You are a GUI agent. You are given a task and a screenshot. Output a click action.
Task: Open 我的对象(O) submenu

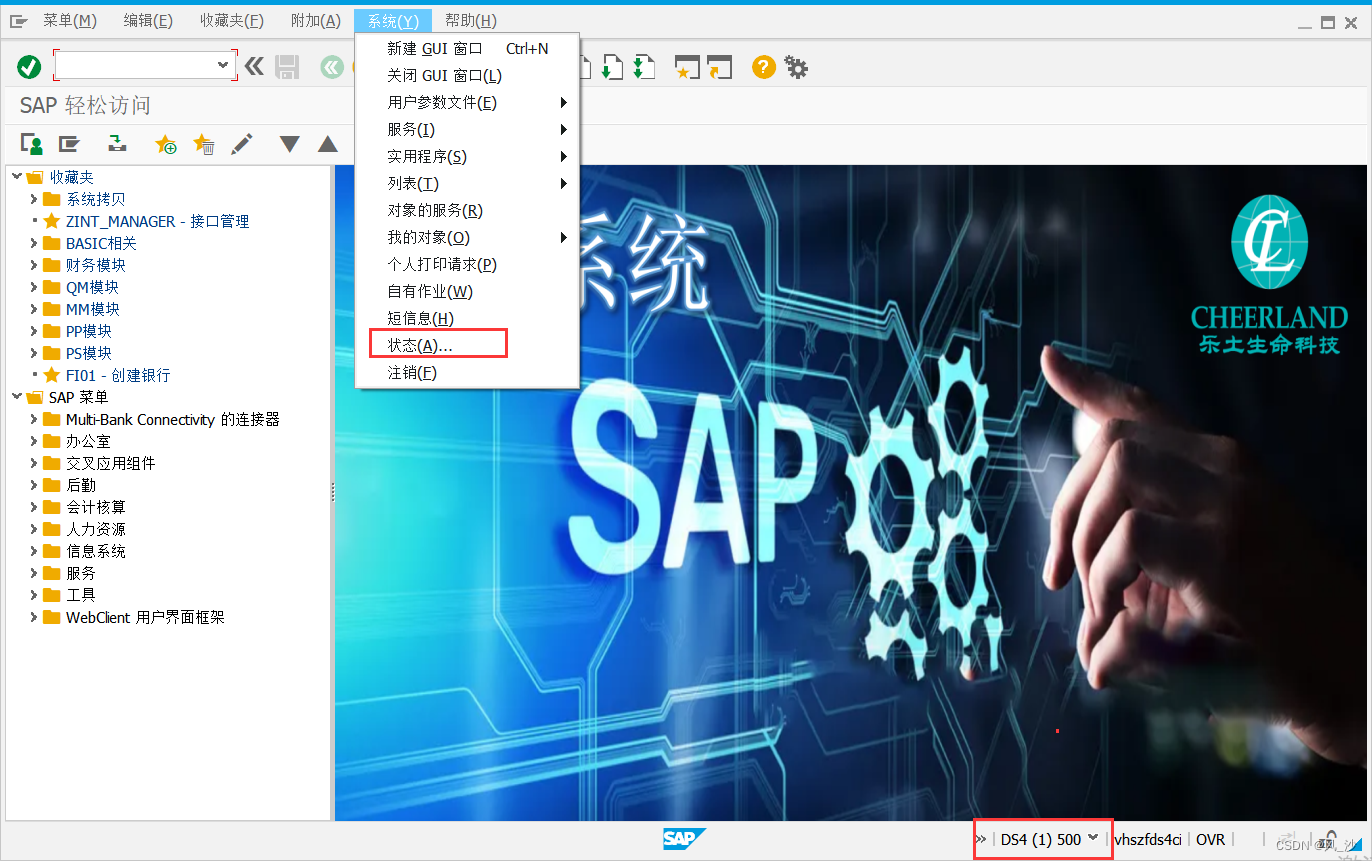pos(467,237)
